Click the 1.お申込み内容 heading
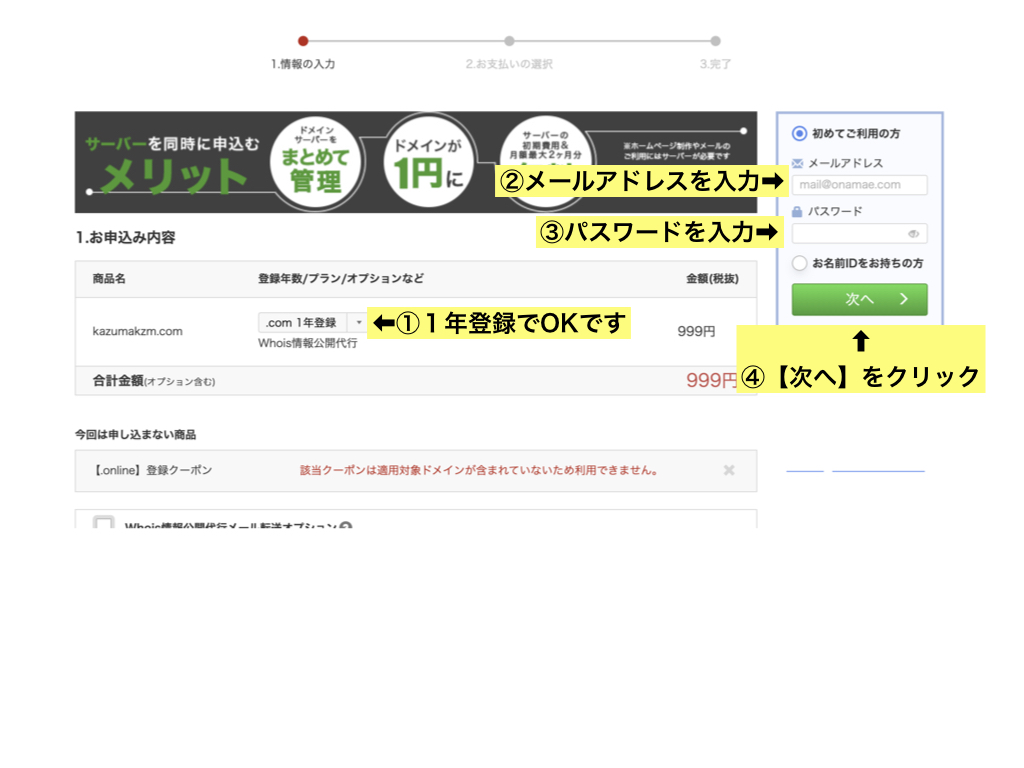1024x768 pixels. click(x=125, y=237)
